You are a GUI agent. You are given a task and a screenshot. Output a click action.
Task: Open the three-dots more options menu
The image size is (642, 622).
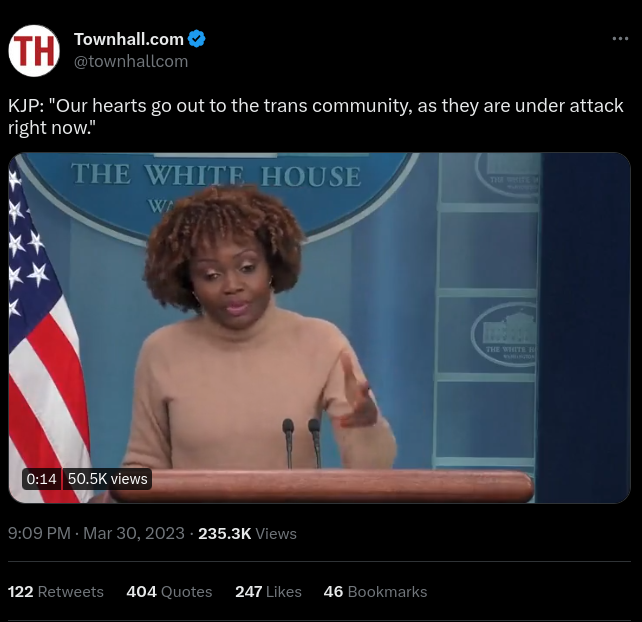coord(620,38)
